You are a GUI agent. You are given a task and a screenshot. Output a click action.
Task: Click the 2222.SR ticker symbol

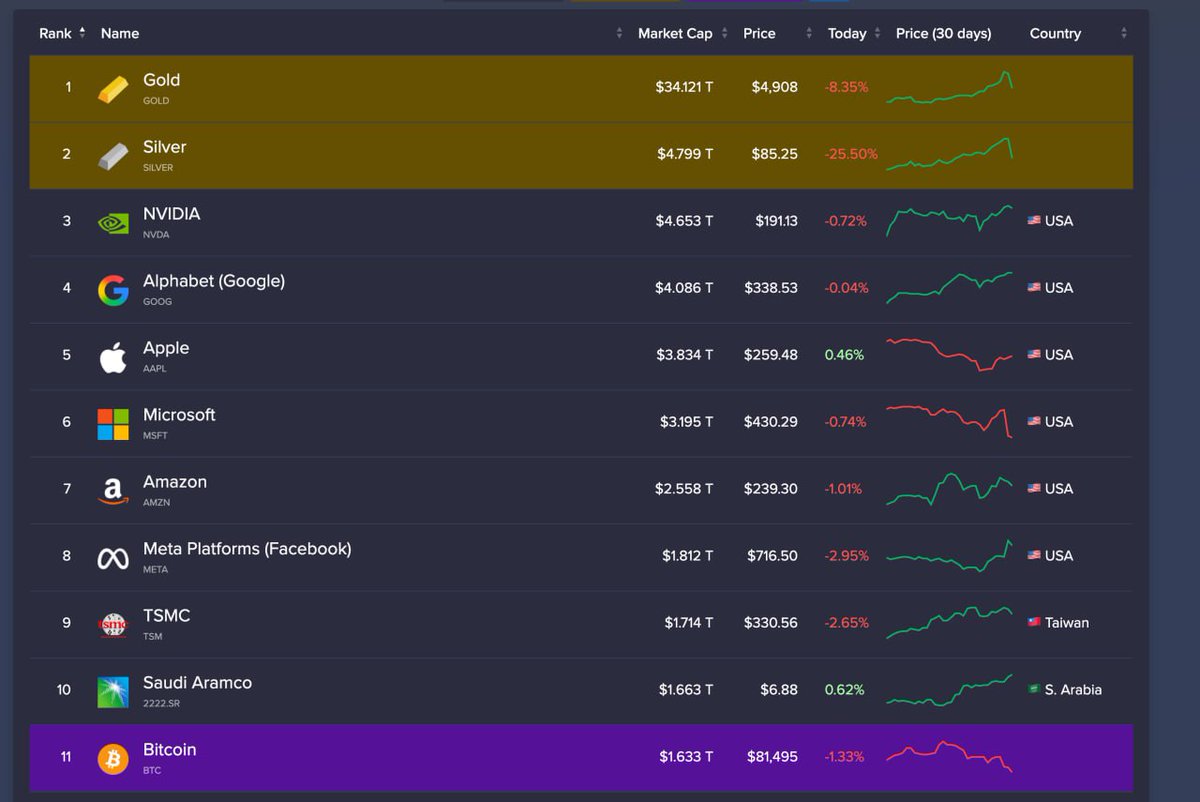coord(161,704)
